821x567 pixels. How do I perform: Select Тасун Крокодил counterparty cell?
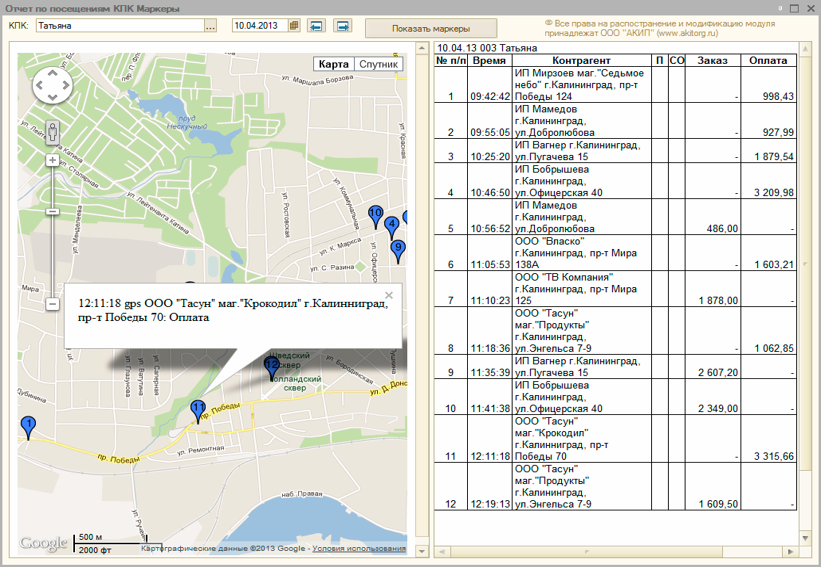581,439
